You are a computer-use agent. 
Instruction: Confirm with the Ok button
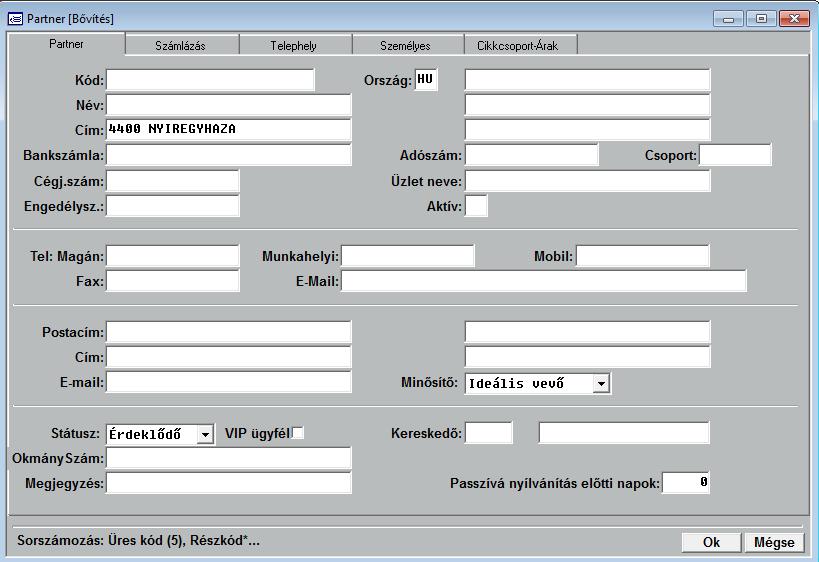point(711,542)
